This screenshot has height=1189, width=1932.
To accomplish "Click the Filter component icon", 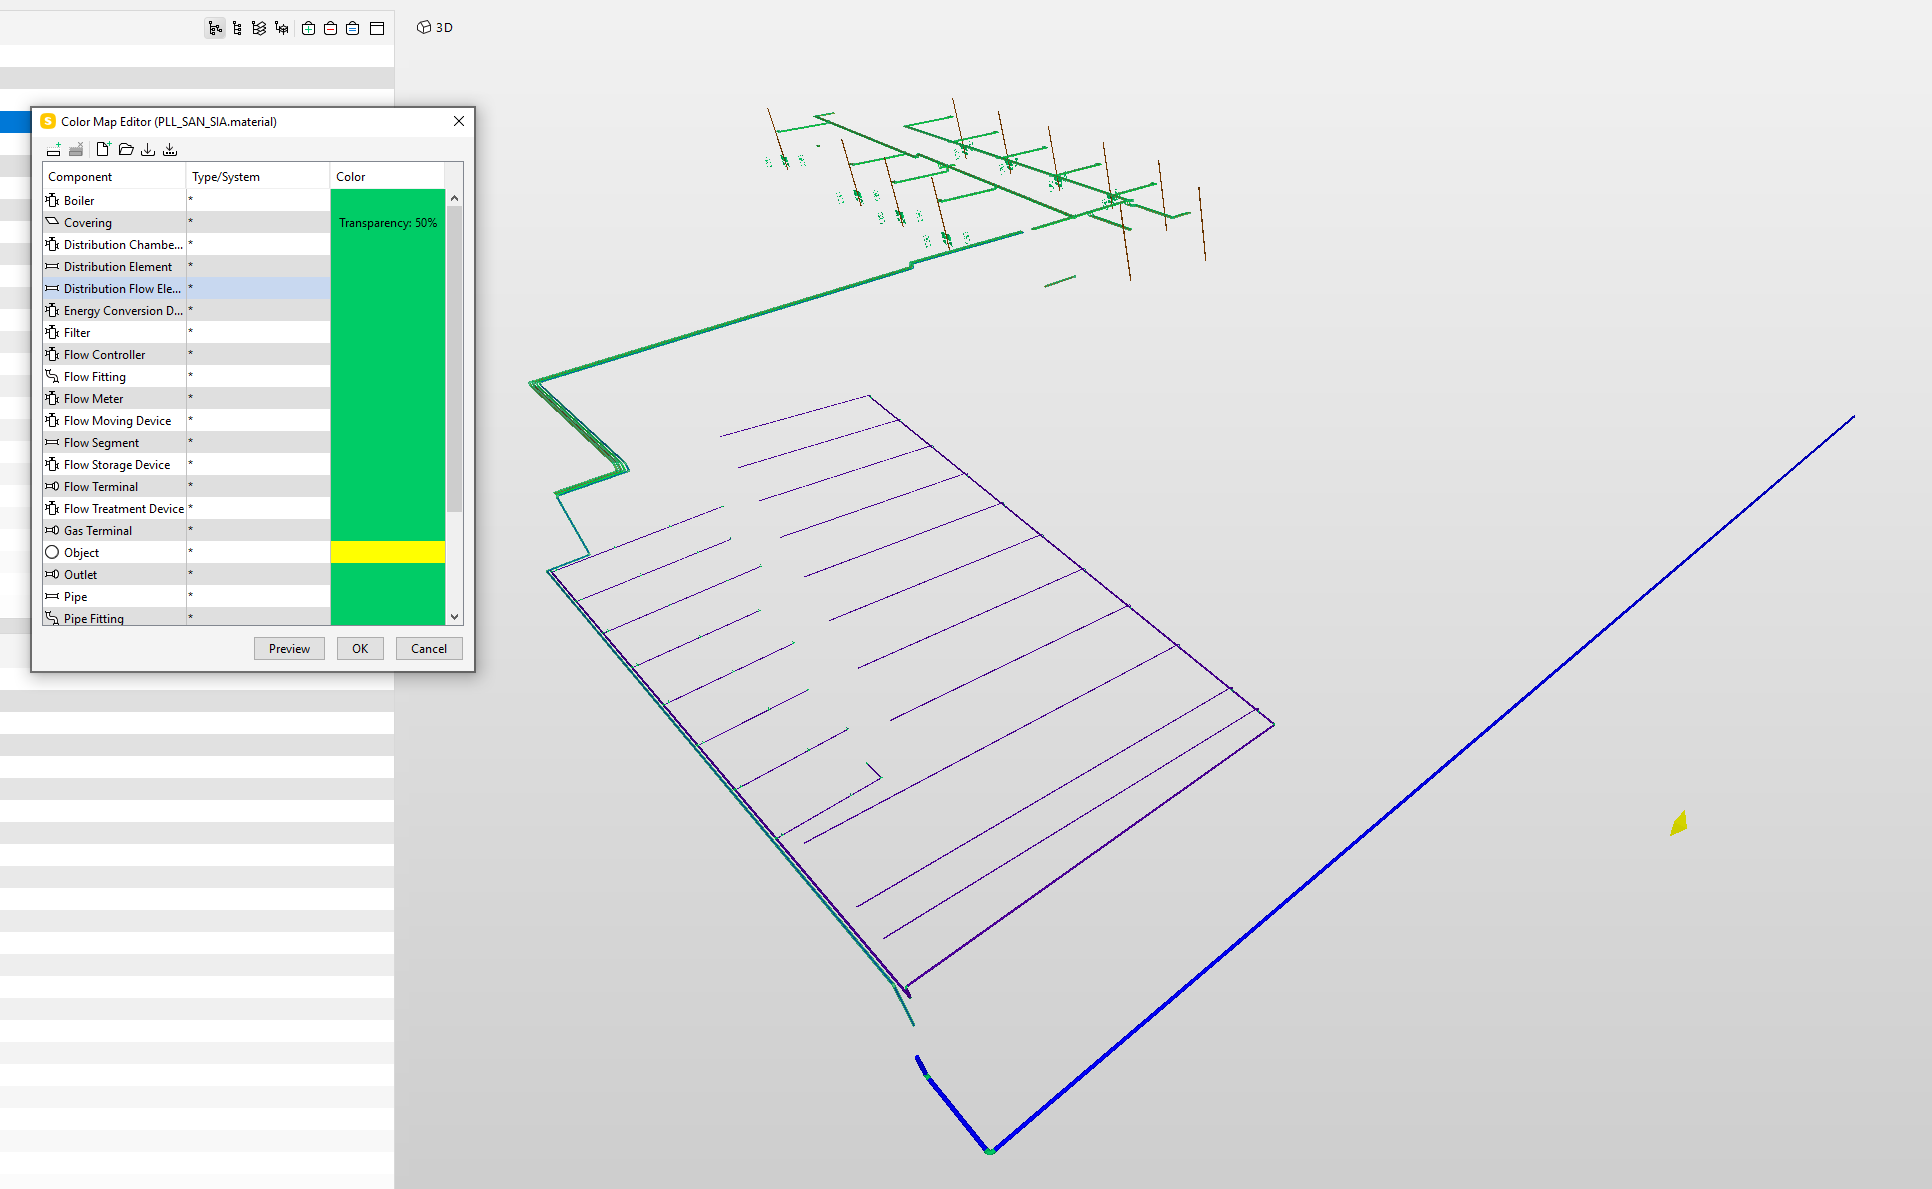I will (x=52, y=332).
